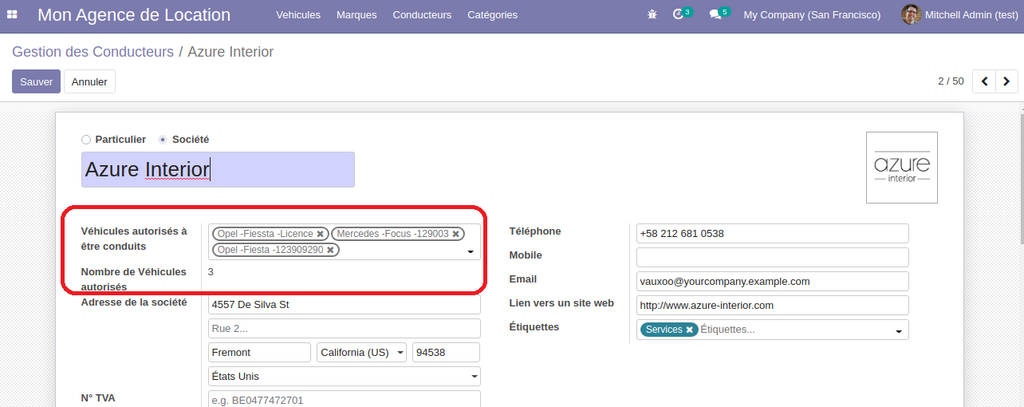The height and width of the screenshot is (407, 1024).
Task: Click the Azure Interior name field
Action: 218,170
